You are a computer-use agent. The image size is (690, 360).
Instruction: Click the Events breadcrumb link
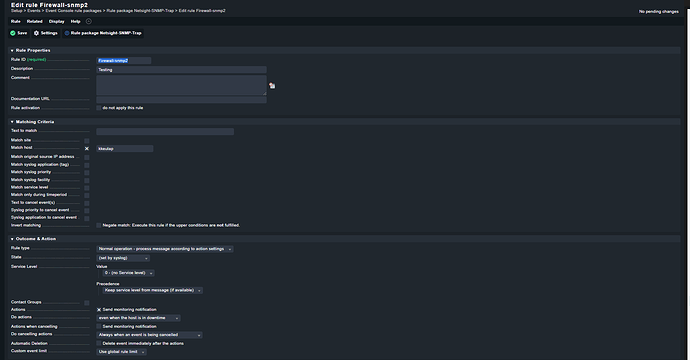[x=33, y=11]
